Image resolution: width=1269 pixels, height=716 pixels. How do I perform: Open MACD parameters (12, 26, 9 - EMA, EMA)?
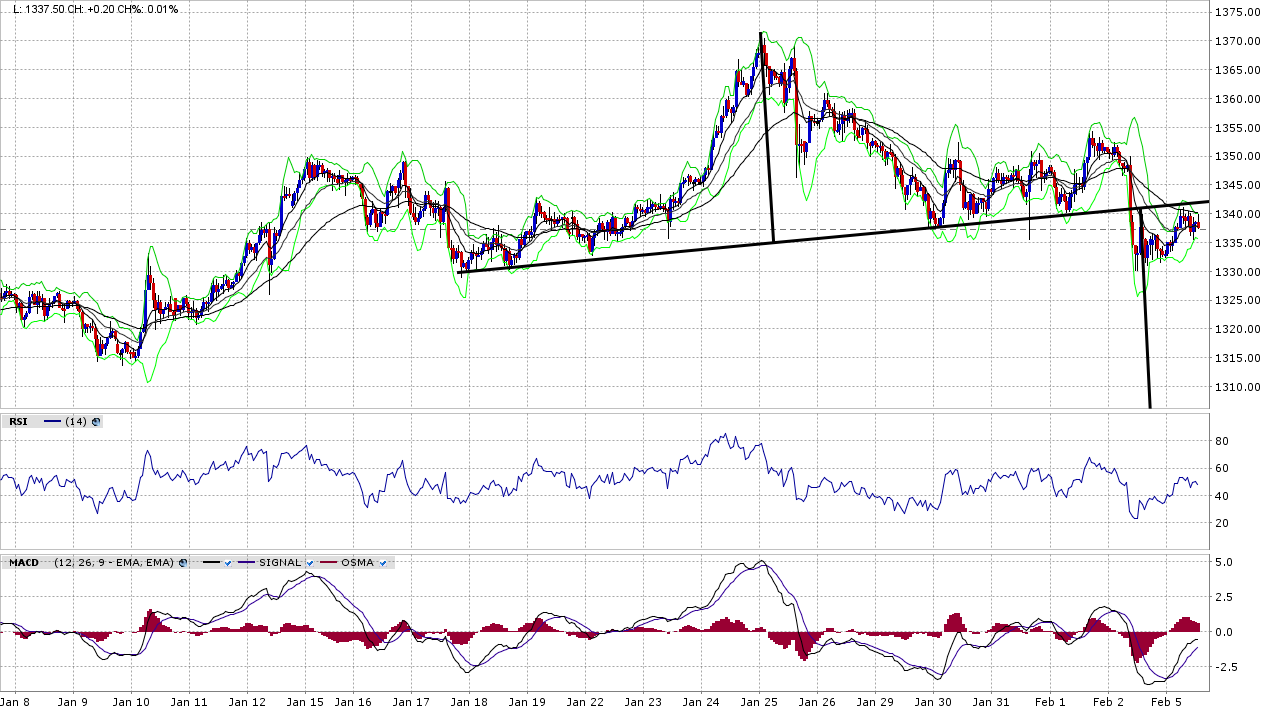pos(114,563)
